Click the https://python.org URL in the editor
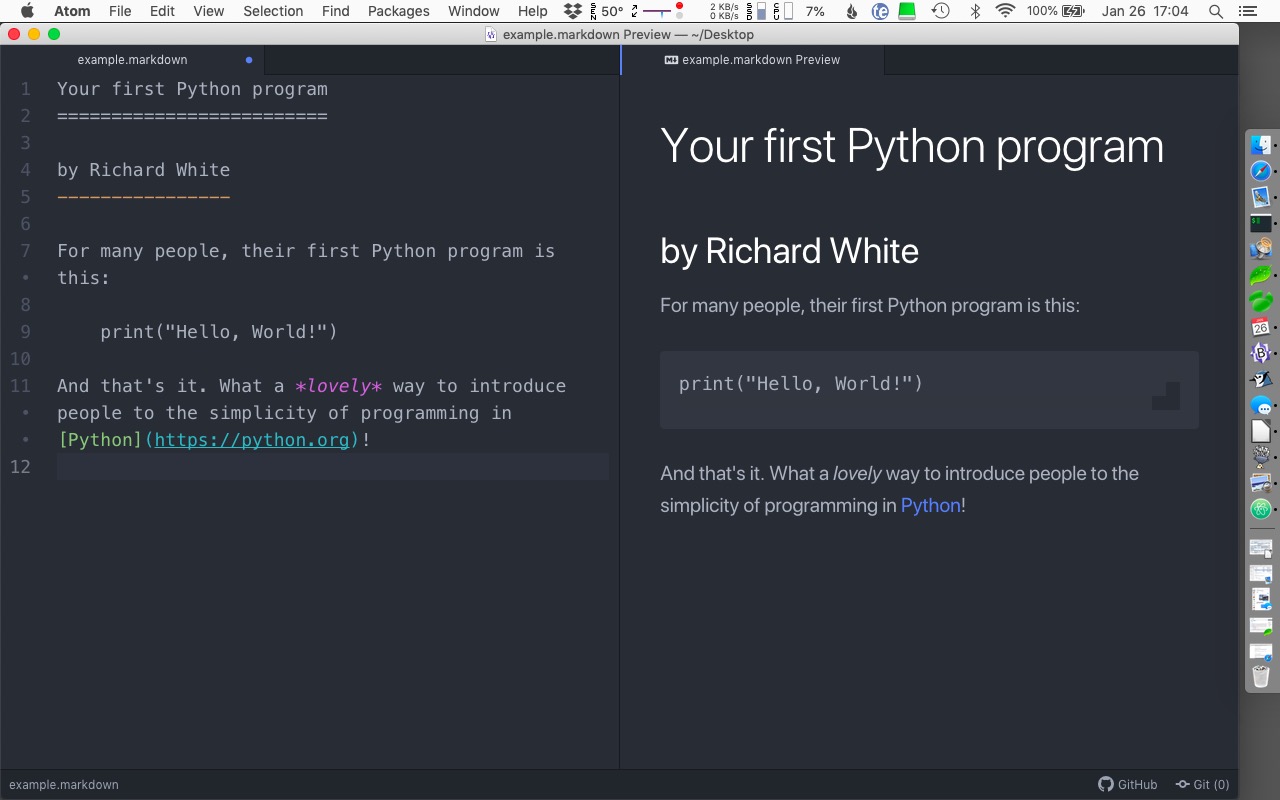Screen dimensions: 1280x800 252,440
